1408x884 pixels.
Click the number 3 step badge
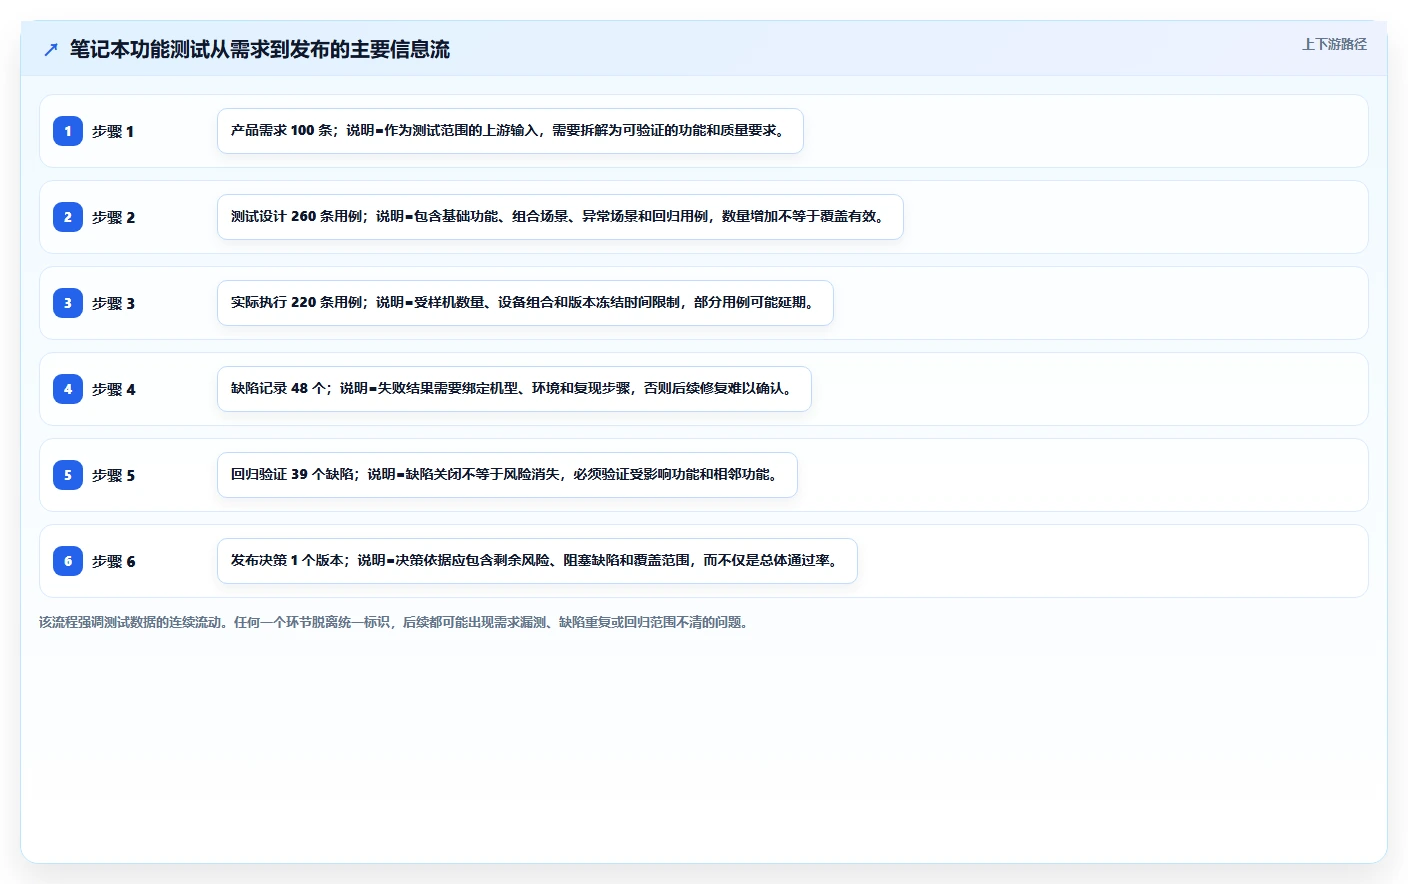68,303
